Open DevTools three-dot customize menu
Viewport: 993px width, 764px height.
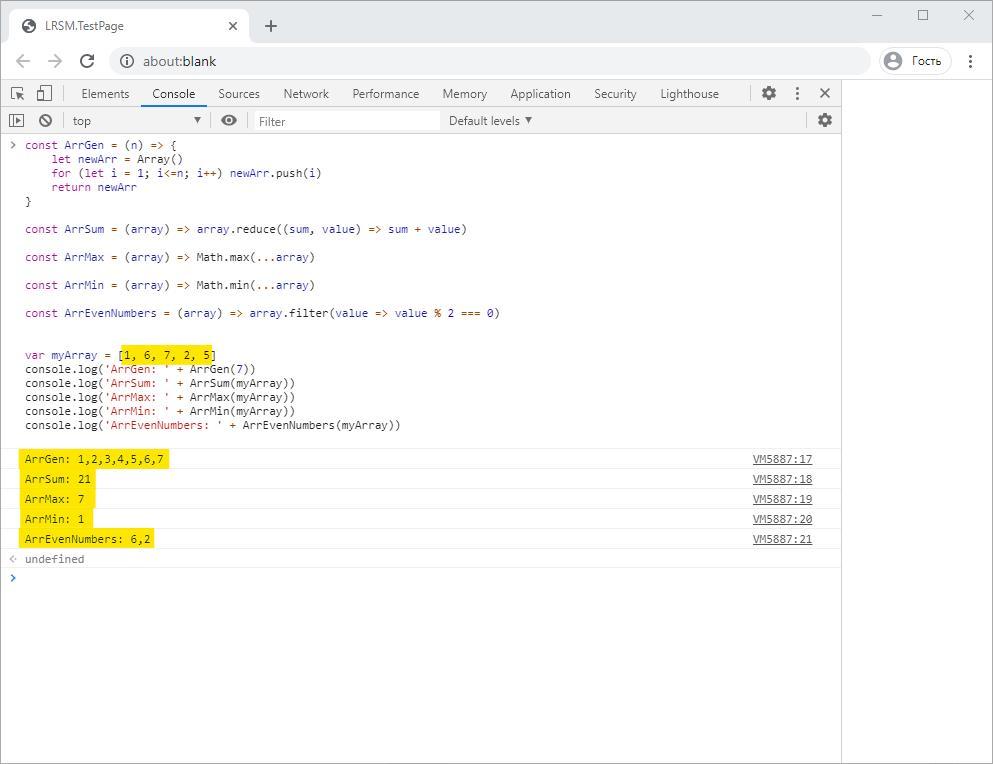[x=797, y=93]
